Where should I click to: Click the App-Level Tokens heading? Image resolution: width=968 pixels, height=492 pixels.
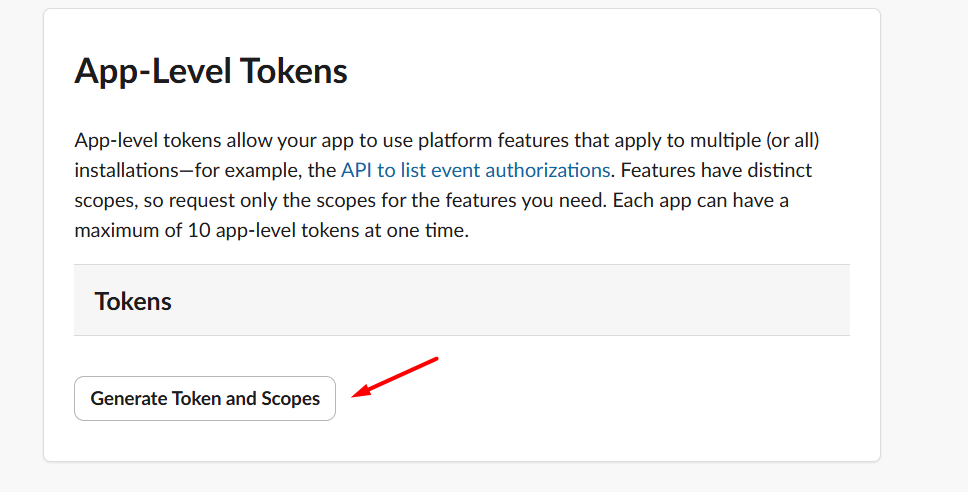[x=211, y=72]
